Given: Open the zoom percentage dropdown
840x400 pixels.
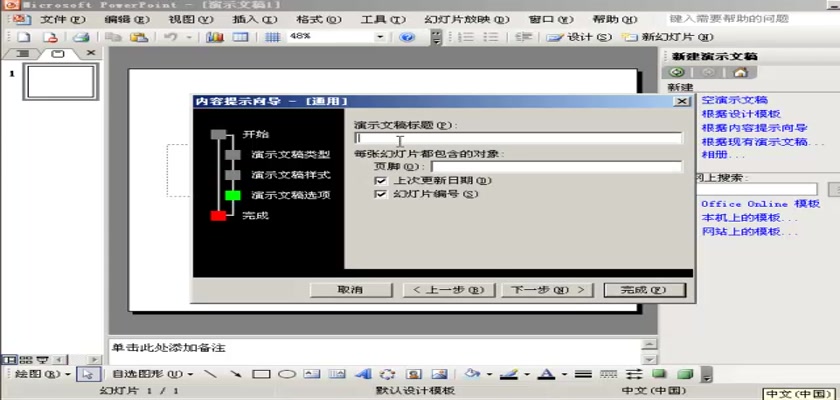Looking at the screenshot, I should coord(380,37).
